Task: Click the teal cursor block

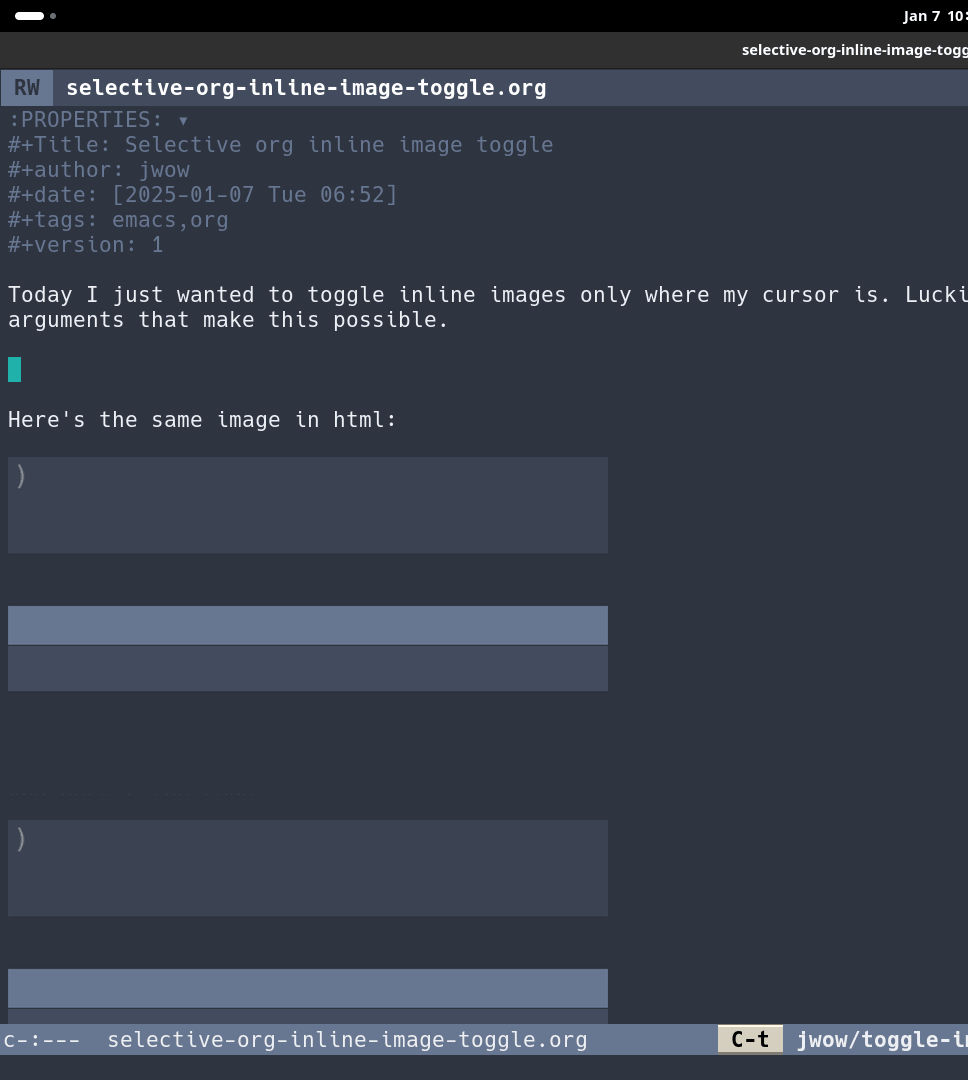Action: pyautogui.click(x=14, y=370)
